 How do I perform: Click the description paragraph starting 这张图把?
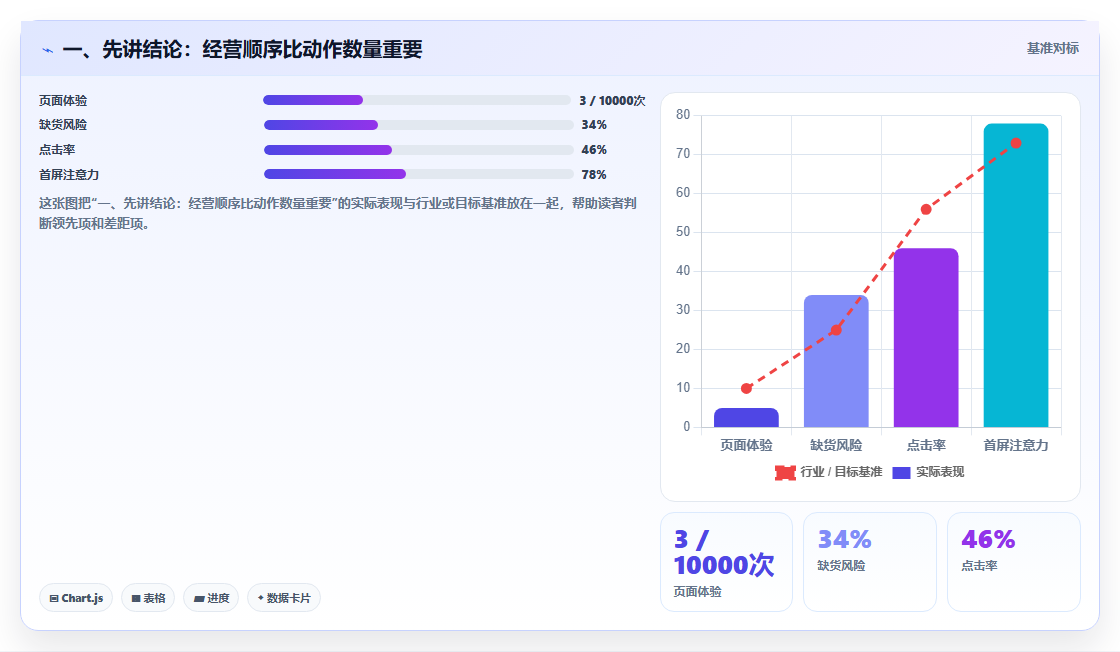pyautogui.click(x=338, y=214)
